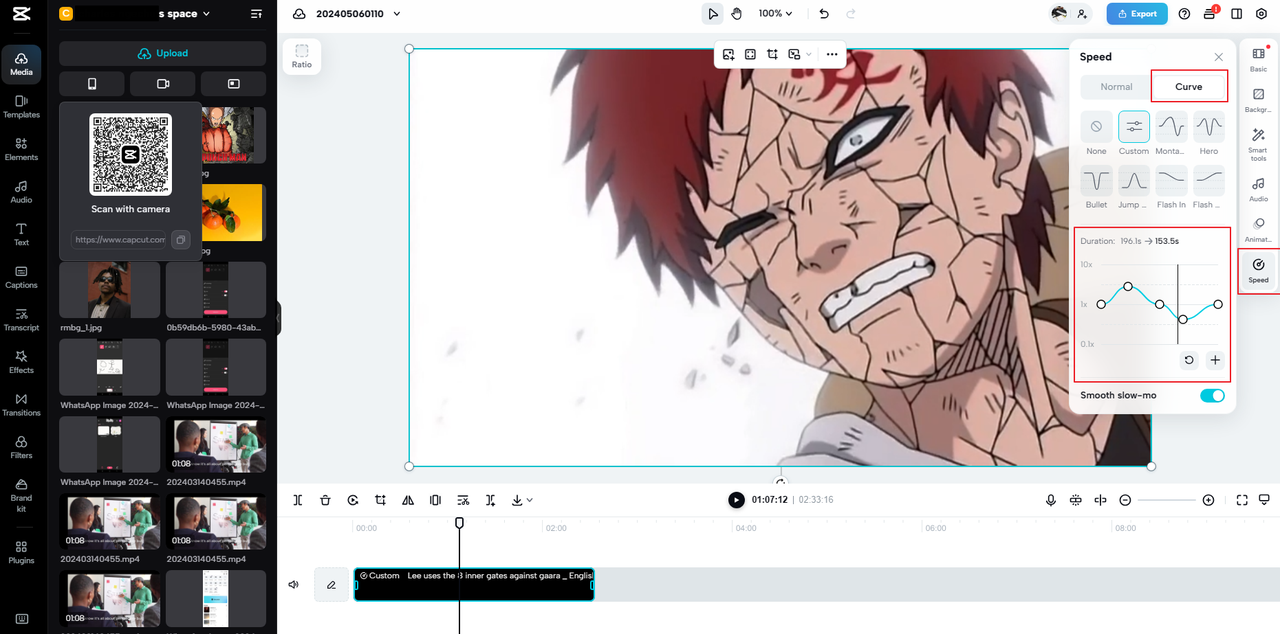The width and height of the screenshot is (1280, 634).
Task: Click the highest control point on speed curve
Action: (x=1128, y=286)
